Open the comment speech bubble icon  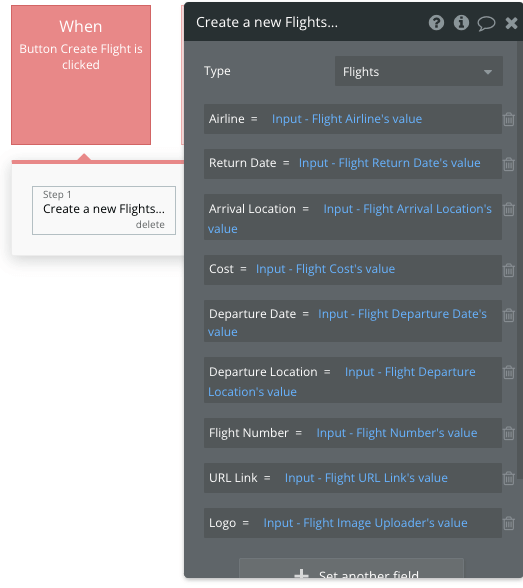[486, 23]
